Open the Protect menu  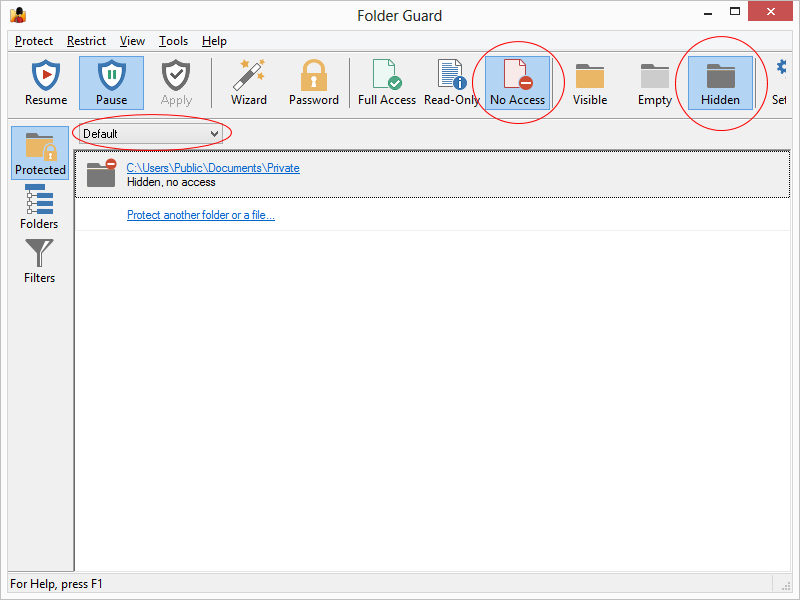pyautogui.click(x=34, y=41)
